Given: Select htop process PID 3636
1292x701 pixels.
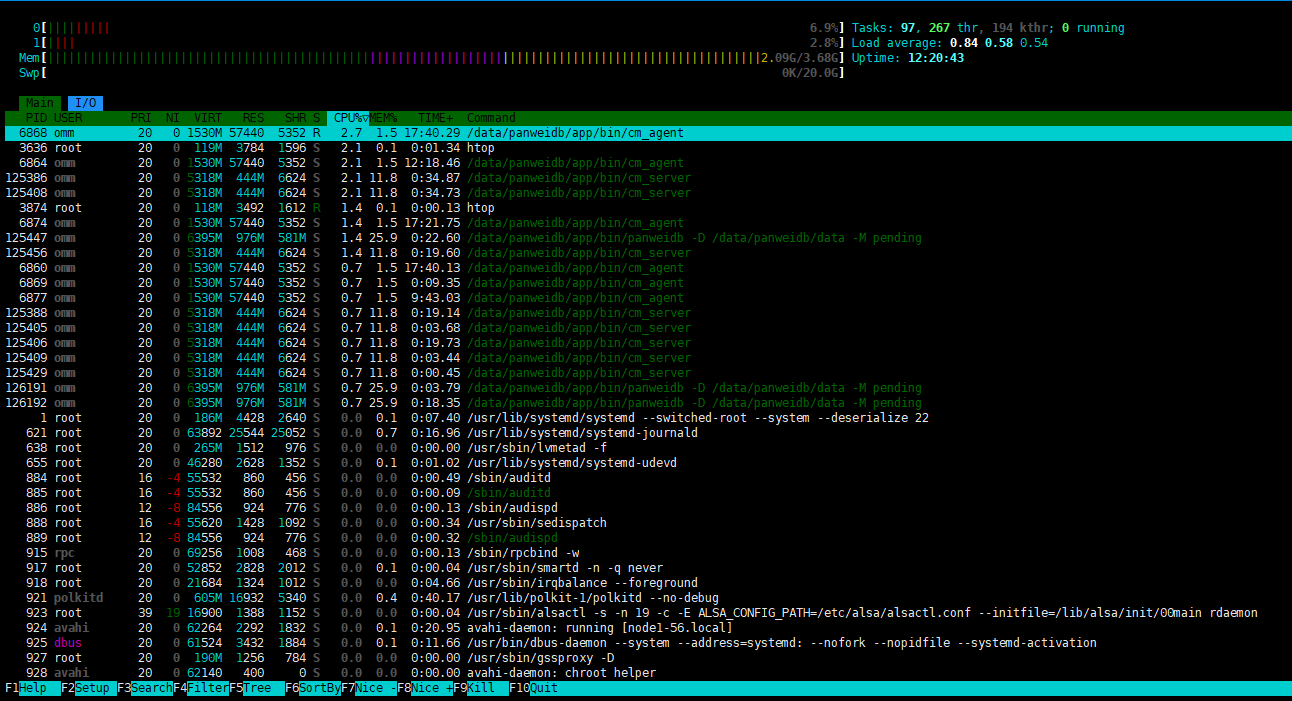Looking at the screenshot, I should click(646, 148).
